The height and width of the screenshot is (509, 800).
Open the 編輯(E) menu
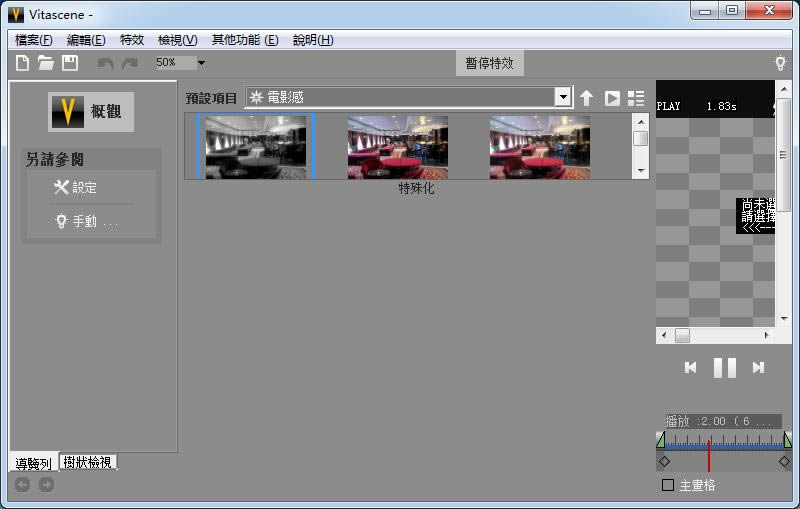coord(86,40)
